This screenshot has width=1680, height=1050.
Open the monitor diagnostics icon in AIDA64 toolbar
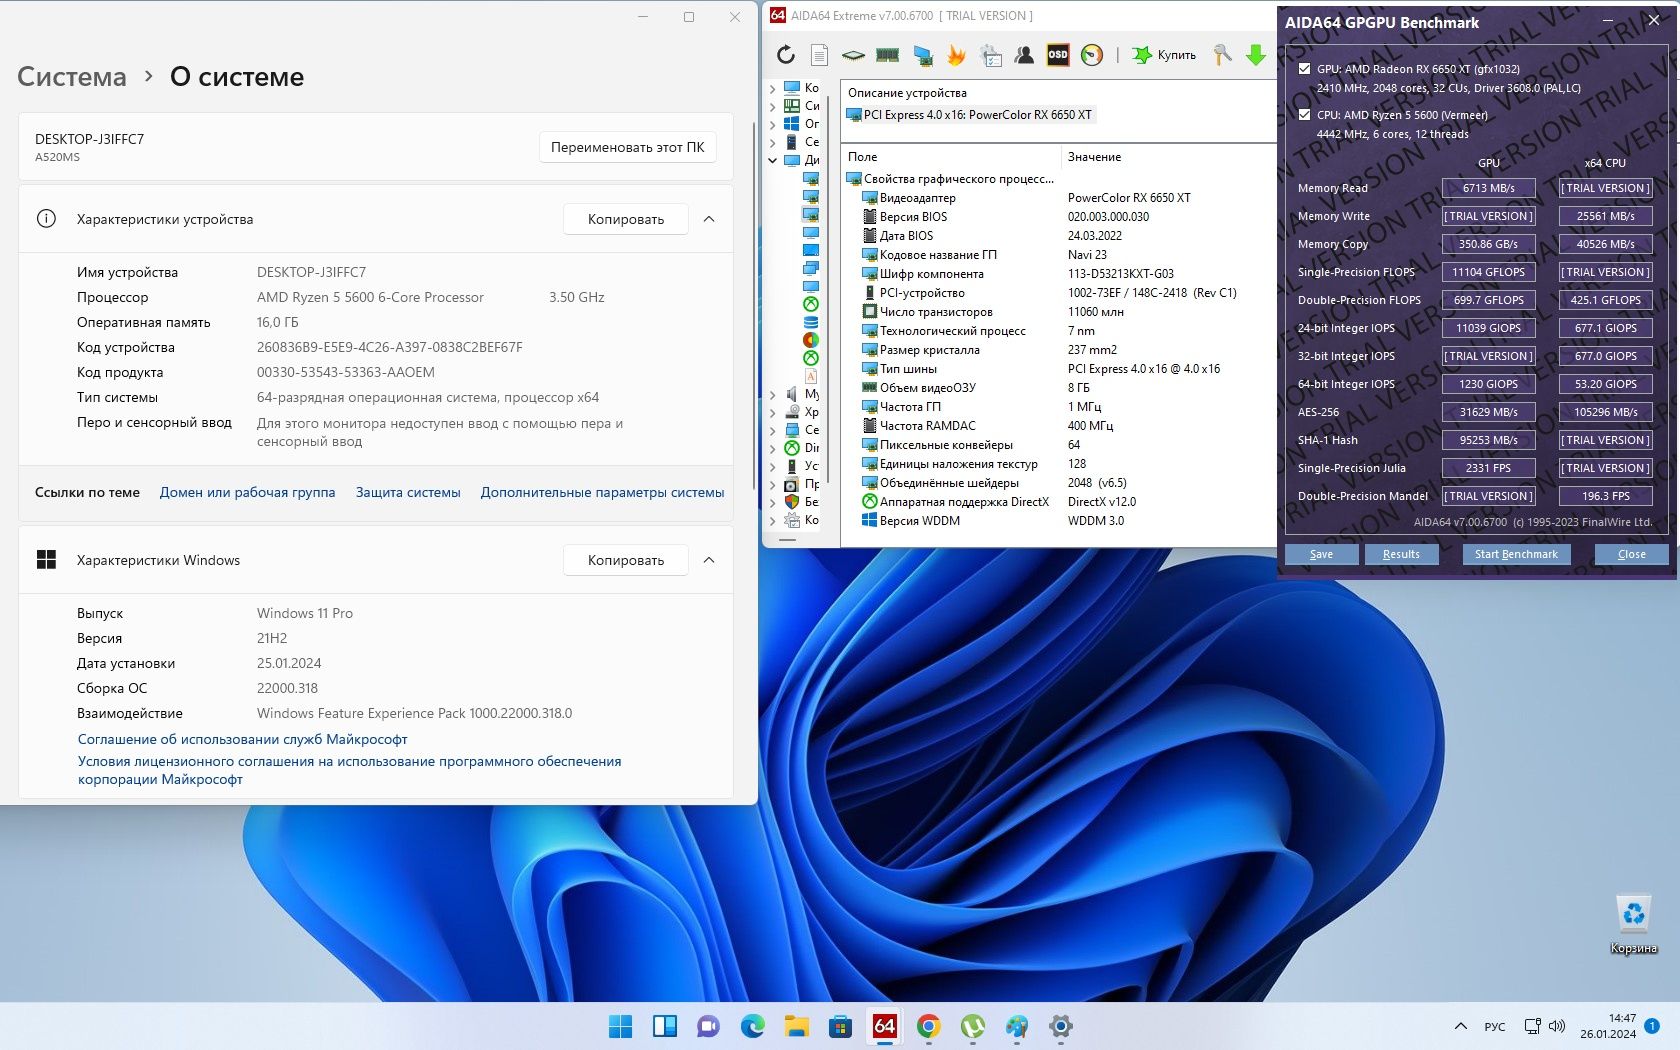click(922, 55)
